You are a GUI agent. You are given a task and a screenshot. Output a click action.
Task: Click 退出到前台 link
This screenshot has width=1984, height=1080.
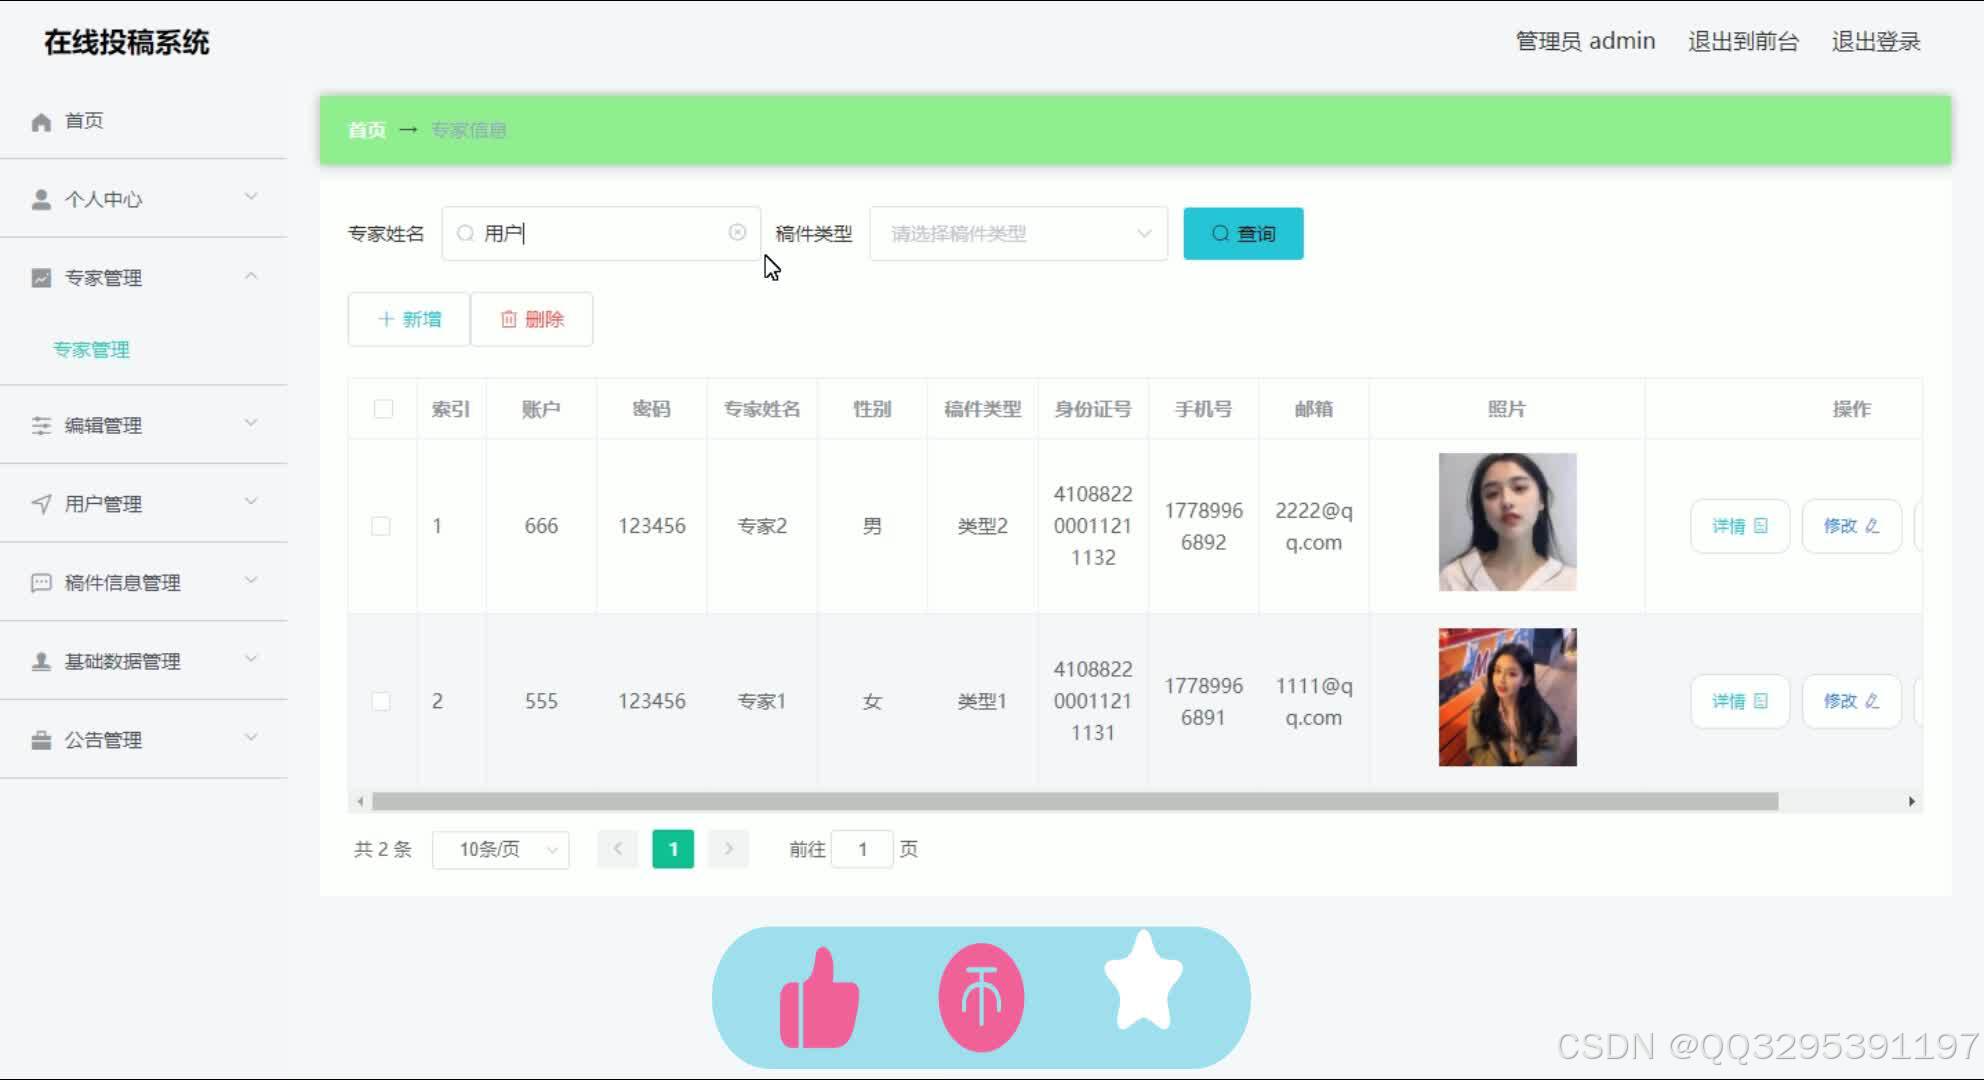pos(1743,42)
